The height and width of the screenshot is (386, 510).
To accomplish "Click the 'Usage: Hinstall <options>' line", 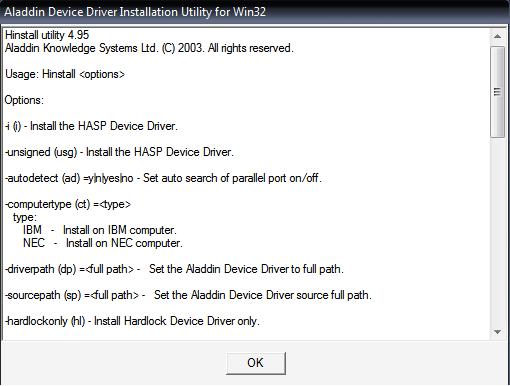I will [65, 74].
